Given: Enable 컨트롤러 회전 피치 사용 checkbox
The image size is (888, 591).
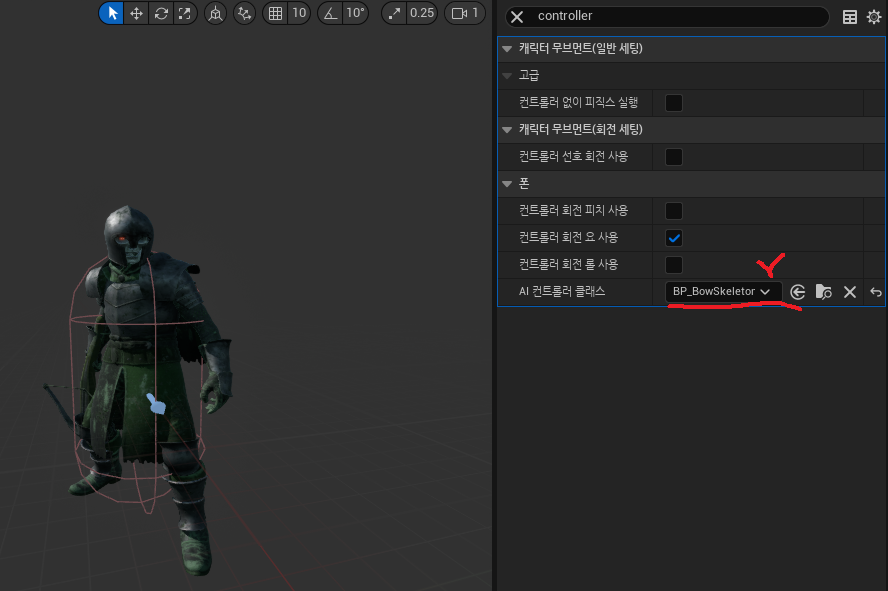Looking at the screenshot, I should (673, 211).
